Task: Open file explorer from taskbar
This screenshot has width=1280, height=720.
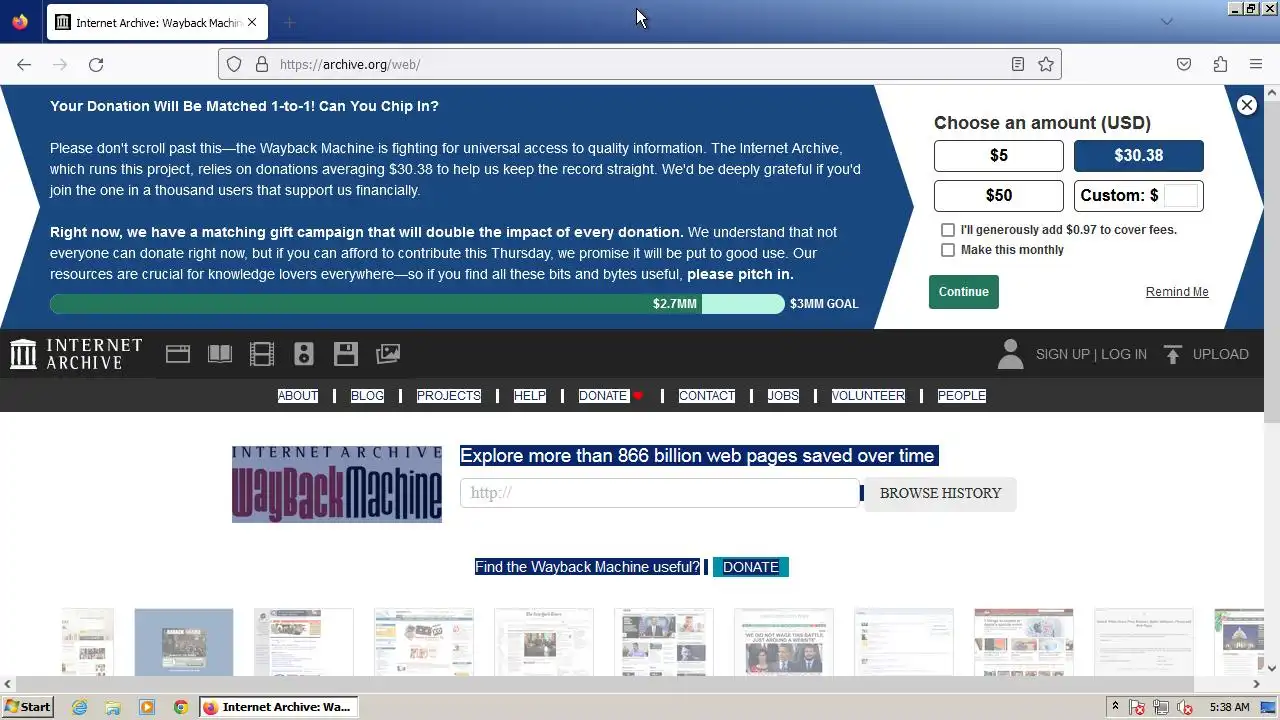Action: tap(113, 707)
